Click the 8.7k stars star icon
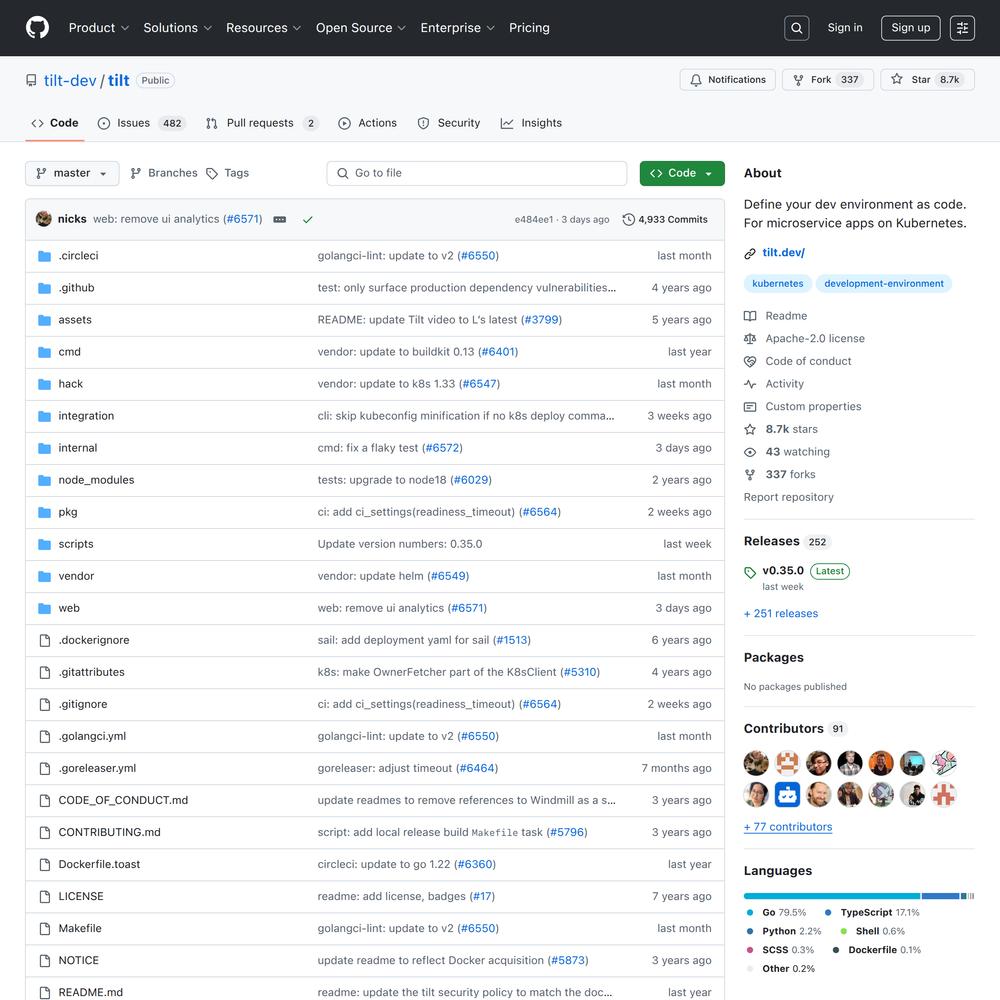This screenshot has height=1000, width=1000. click(750, 429)
